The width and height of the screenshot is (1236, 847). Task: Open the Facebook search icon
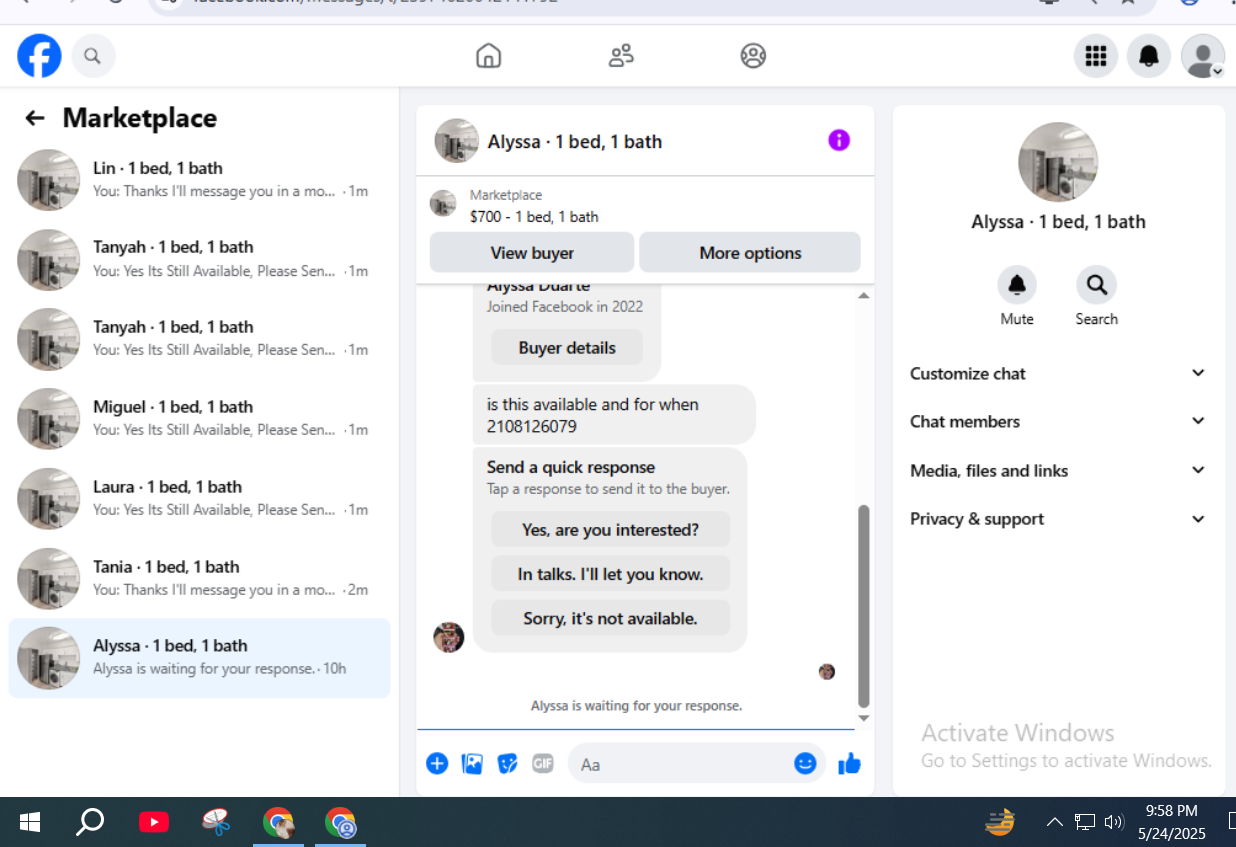click(93, 56)
